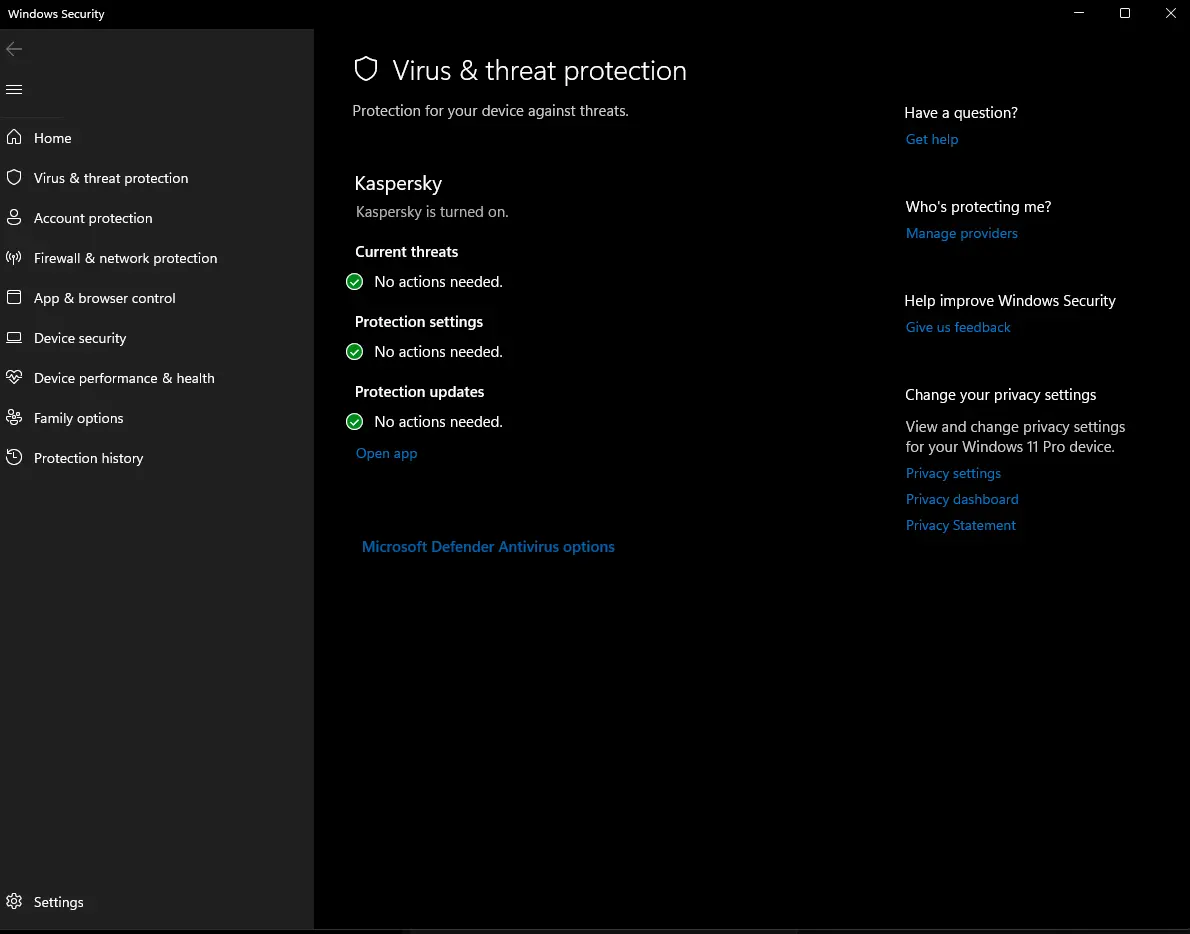Click the Settings gear icon

pos(14,901)
